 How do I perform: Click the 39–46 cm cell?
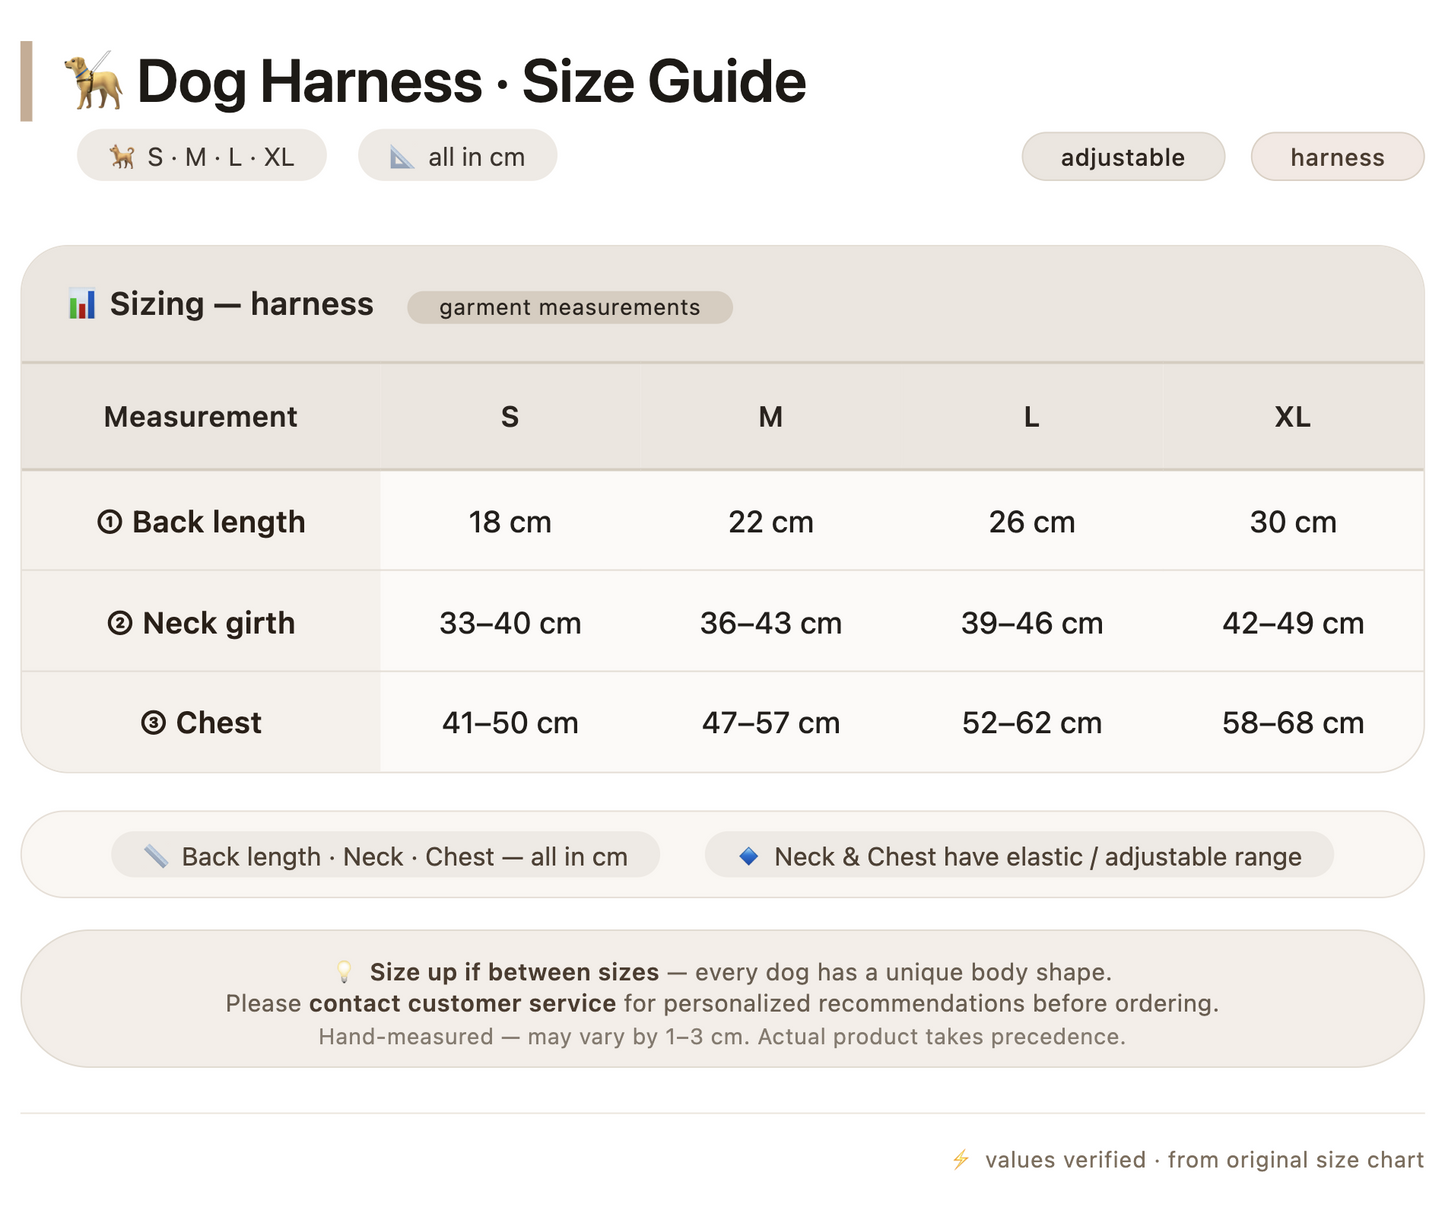click(x=1032, y=622)
